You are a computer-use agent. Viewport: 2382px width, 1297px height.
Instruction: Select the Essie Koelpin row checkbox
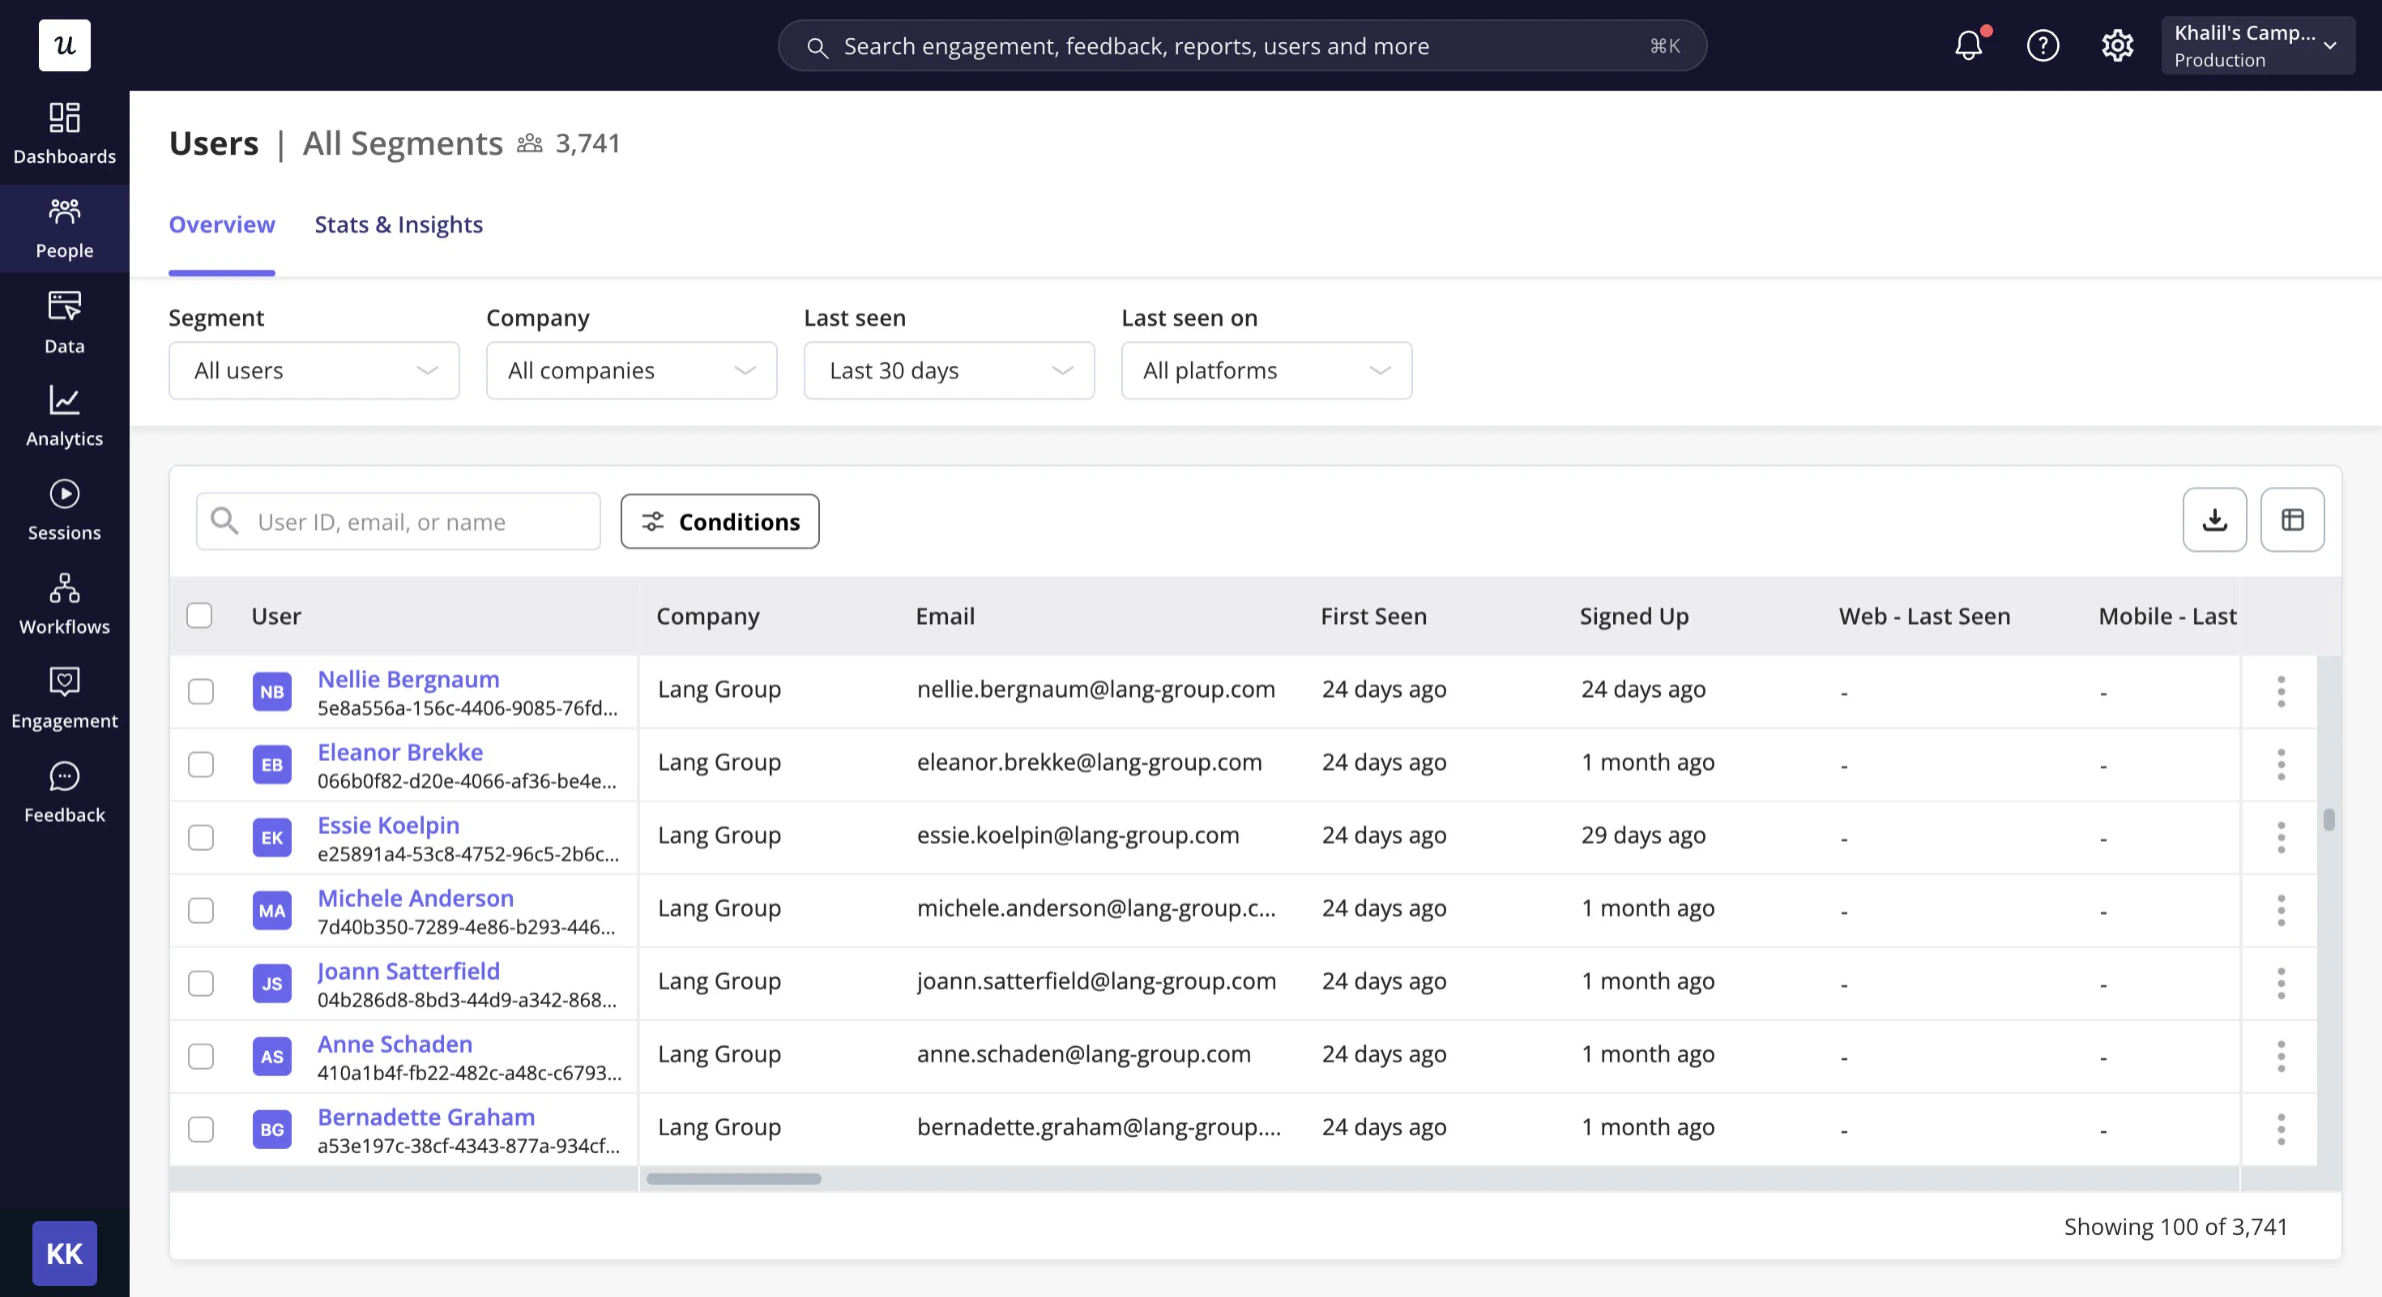pos(201,837)
